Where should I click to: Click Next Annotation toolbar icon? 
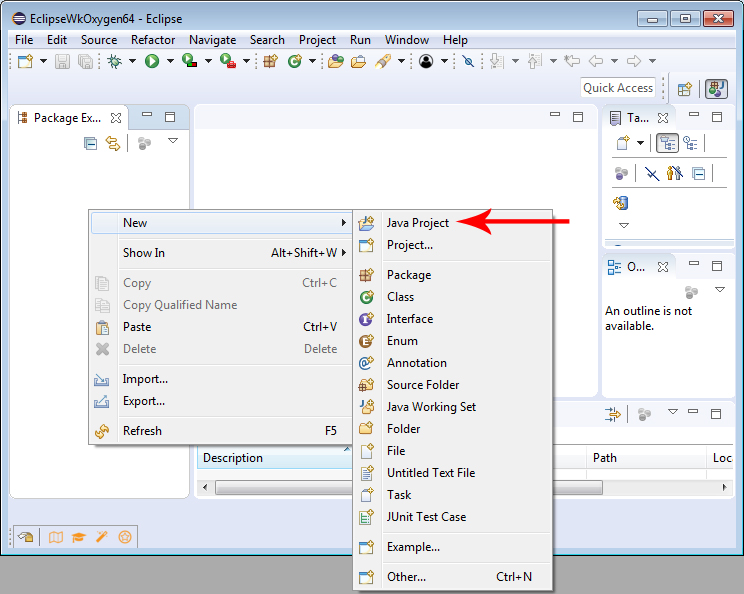click(496, 61)
